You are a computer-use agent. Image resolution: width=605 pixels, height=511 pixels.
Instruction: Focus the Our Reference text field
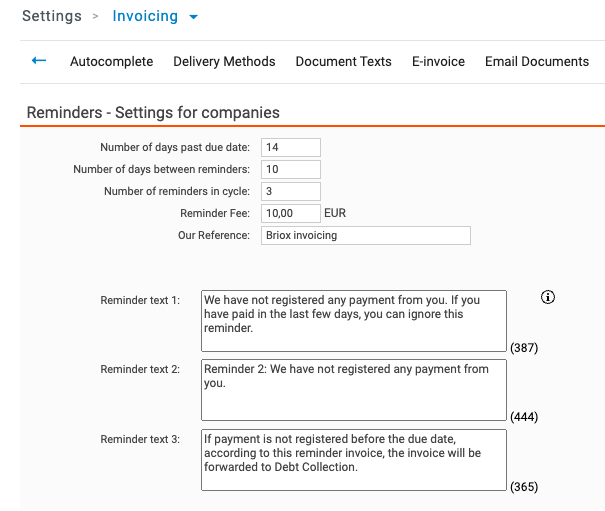coord(365,236)
